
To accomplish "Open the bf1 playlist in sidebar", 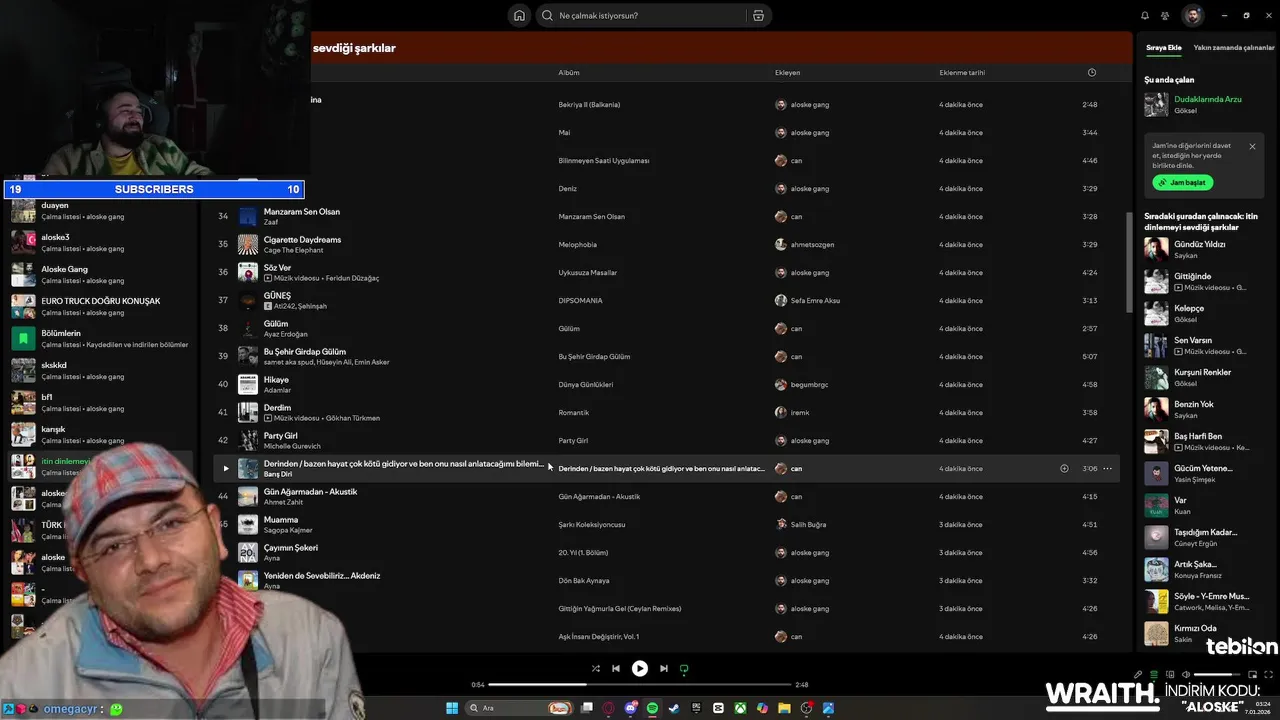I will [102, 402].
